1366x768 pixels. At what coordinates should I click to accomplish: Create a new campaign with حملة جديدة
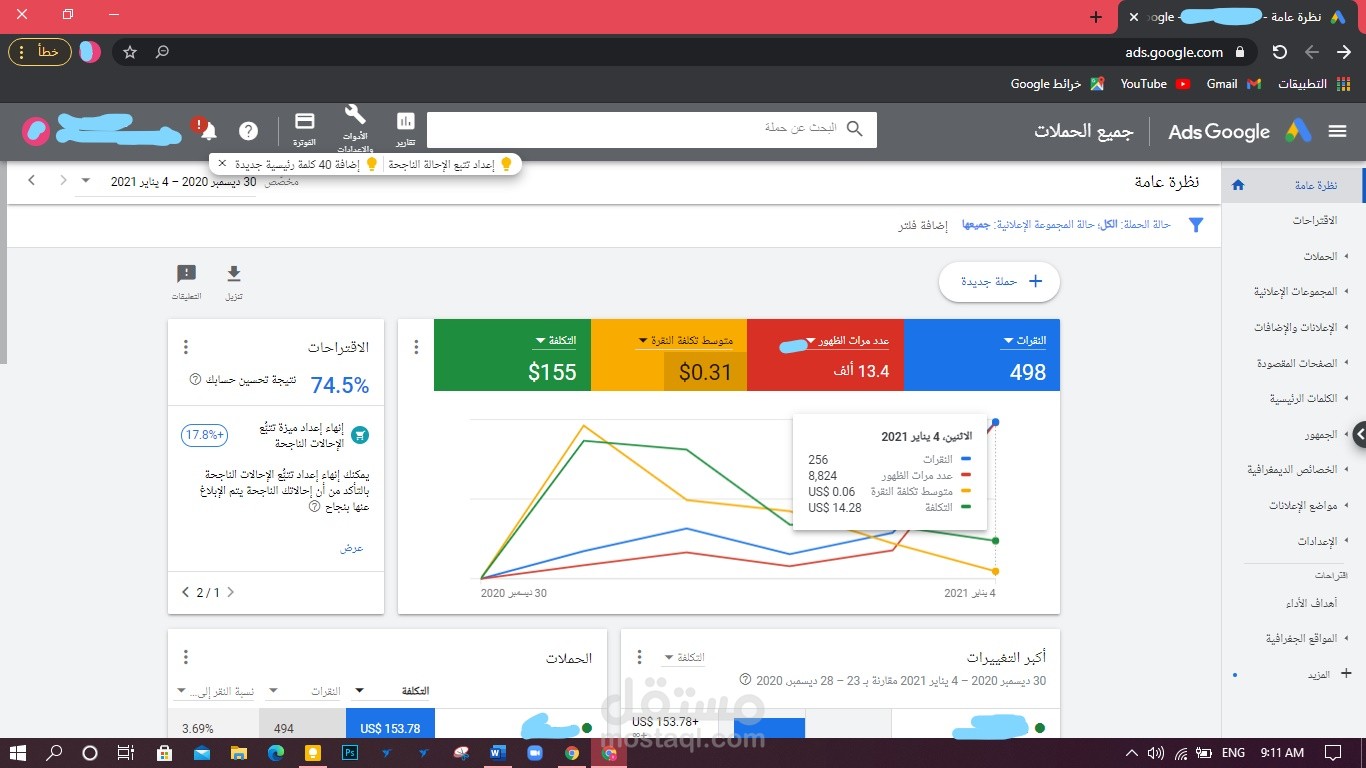(x=999, y=282)
